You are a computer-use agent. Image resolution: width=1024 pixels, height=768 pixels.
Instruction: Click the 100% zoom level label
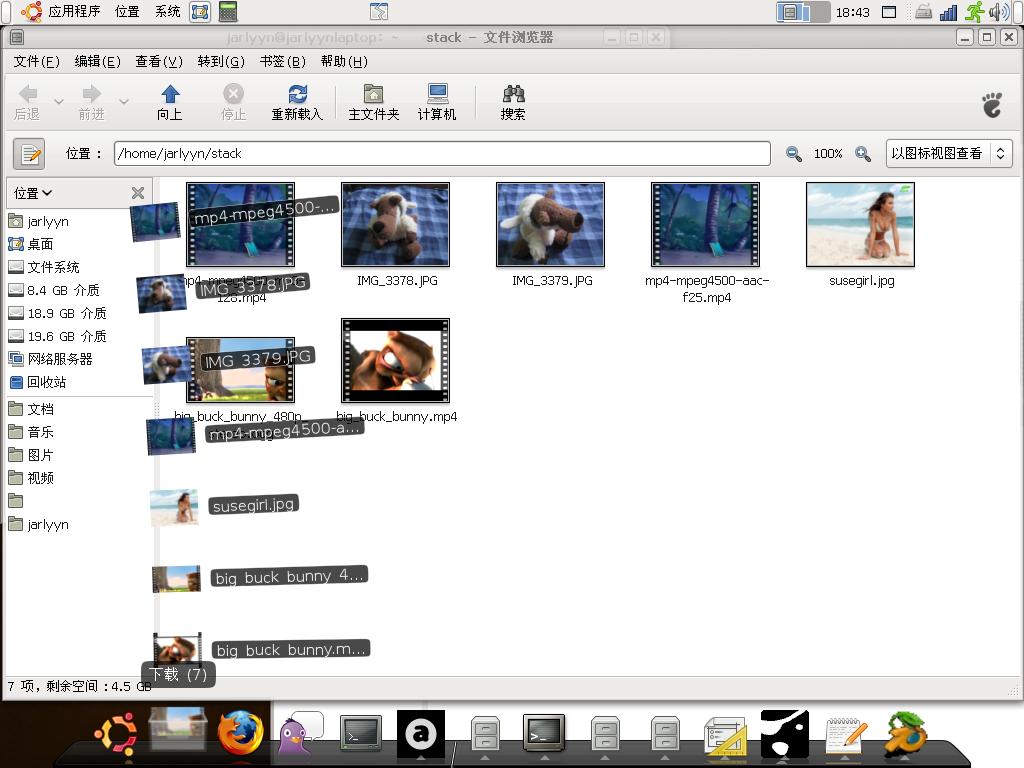click(x=828, y=153)
